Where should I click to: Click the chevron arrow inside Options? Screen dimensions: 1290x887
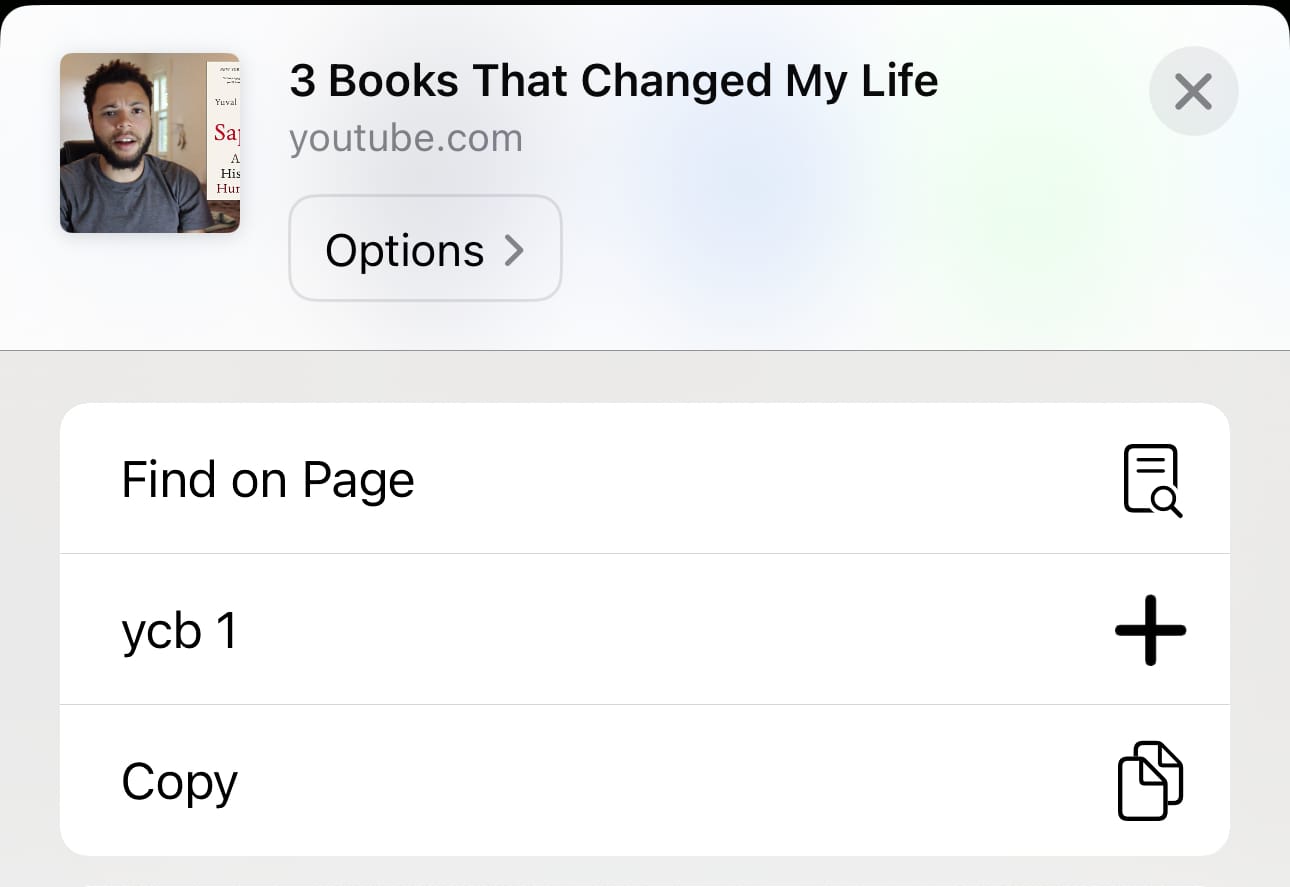pos(514,249)
